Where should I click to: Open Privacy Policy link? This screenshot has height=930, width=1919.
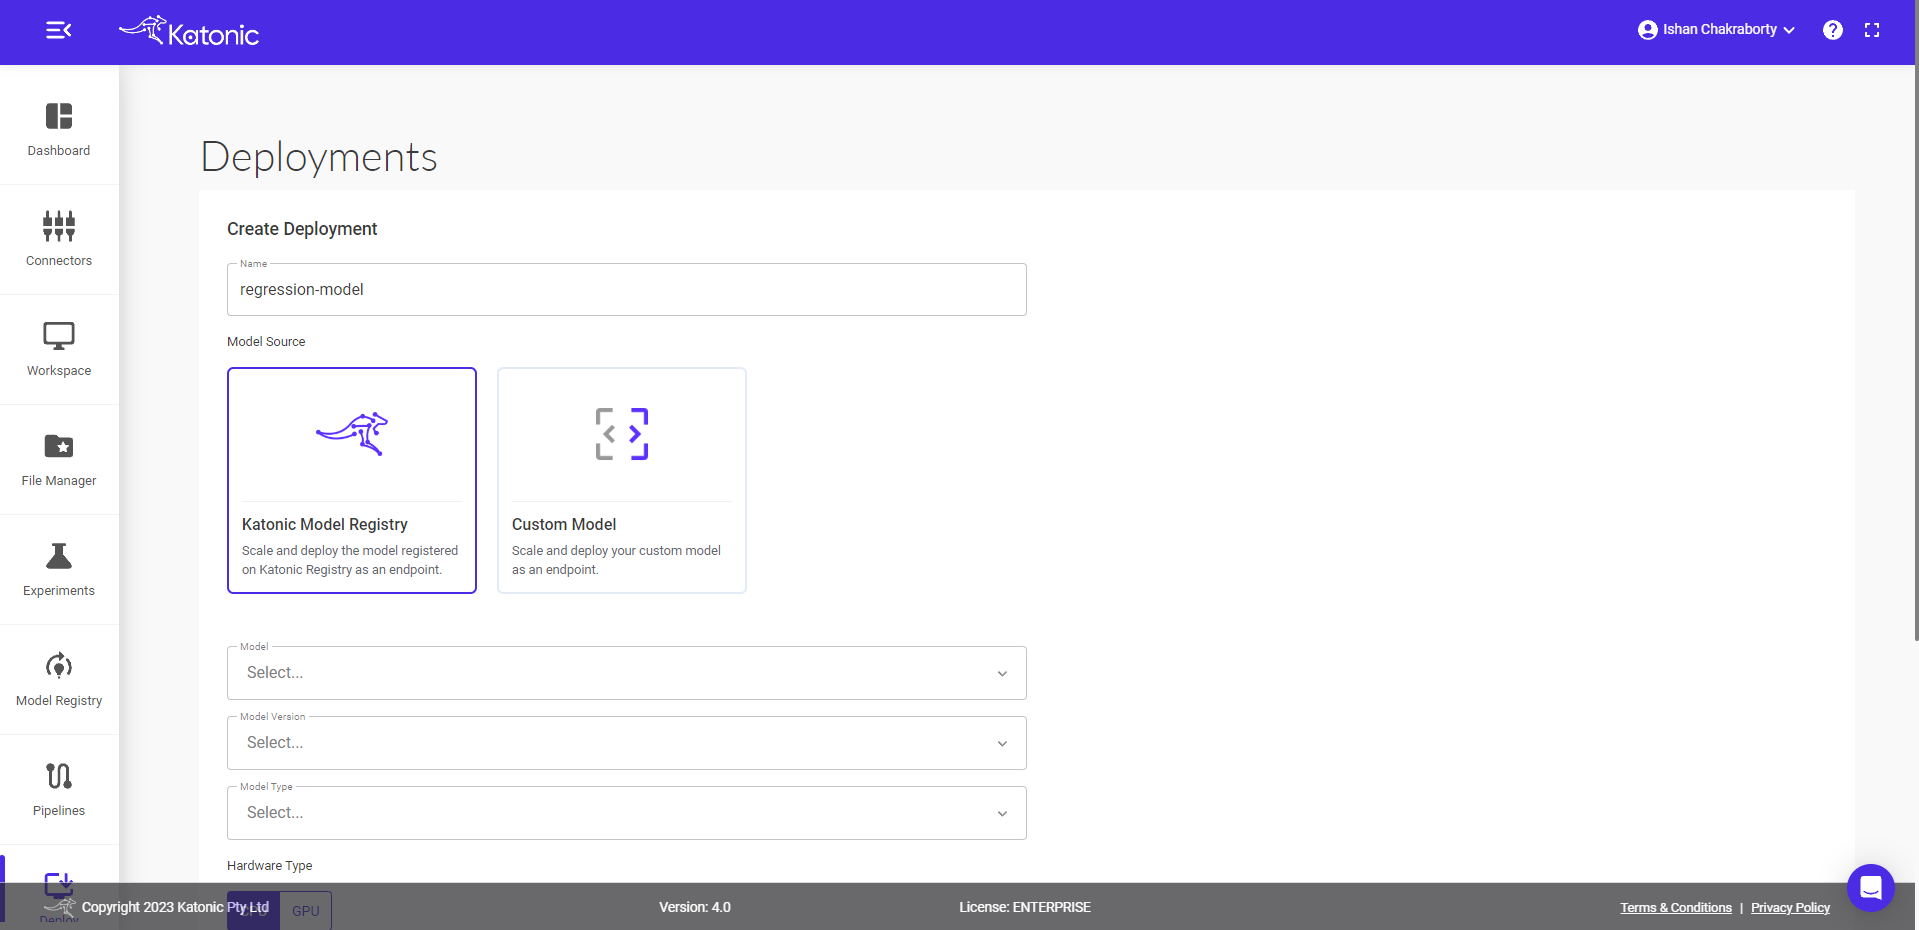(x=1790, y=908)
